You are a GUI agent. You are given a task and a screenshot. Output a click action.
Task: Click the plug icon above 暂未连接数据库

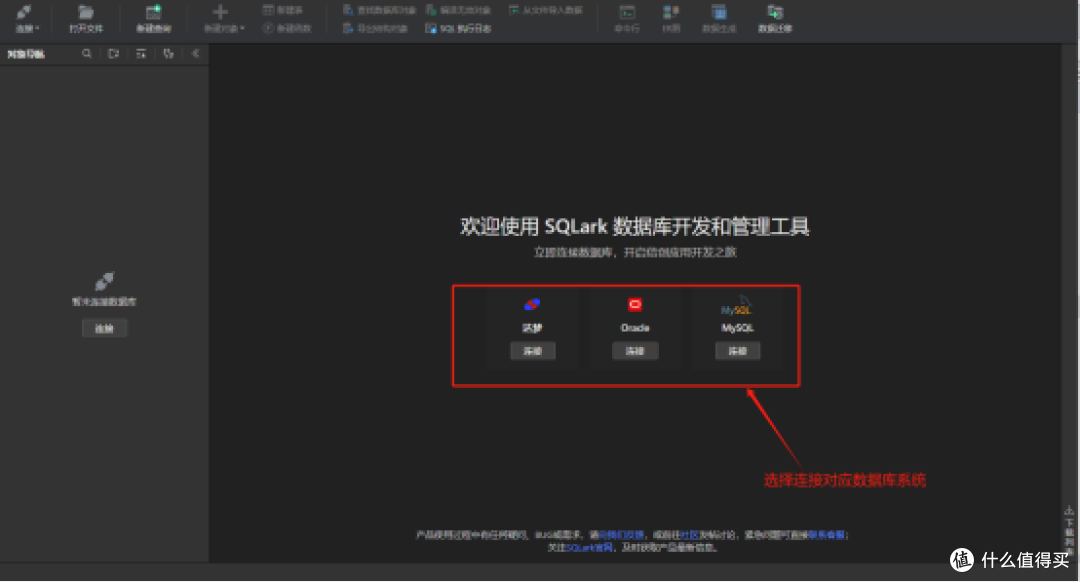pos(104,281)
